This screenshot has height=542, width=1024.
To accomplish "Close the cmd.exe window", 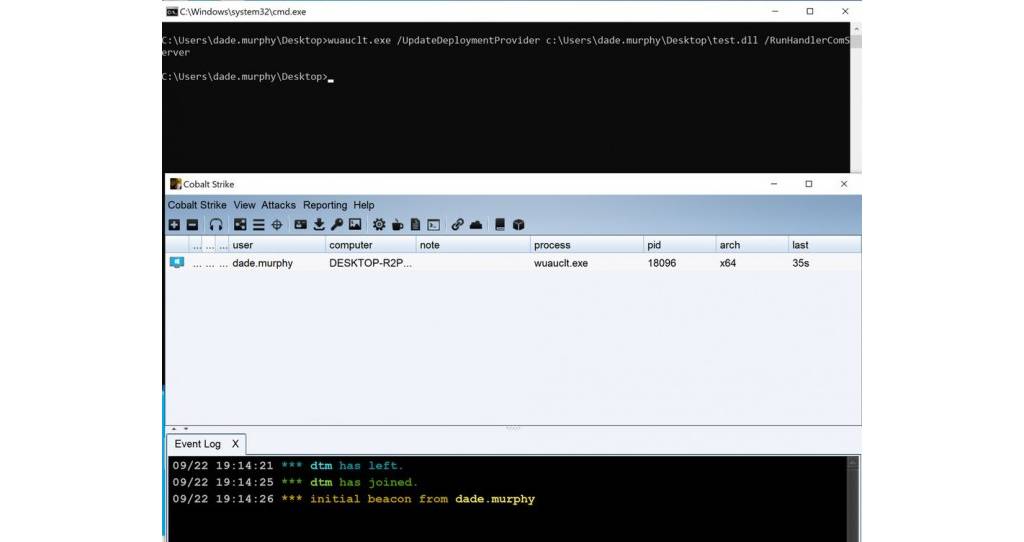I will 845,11.
